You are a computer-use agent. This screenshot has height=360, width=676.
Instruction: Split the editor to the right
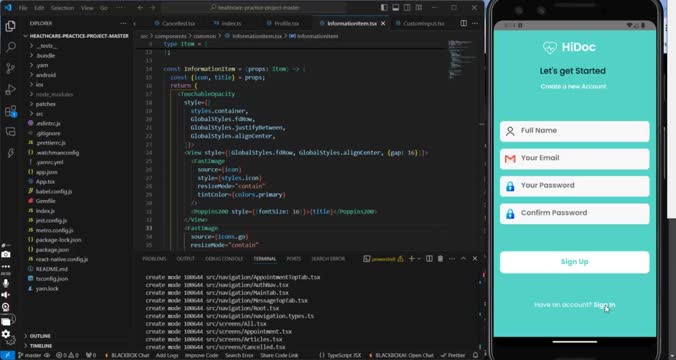463,23
